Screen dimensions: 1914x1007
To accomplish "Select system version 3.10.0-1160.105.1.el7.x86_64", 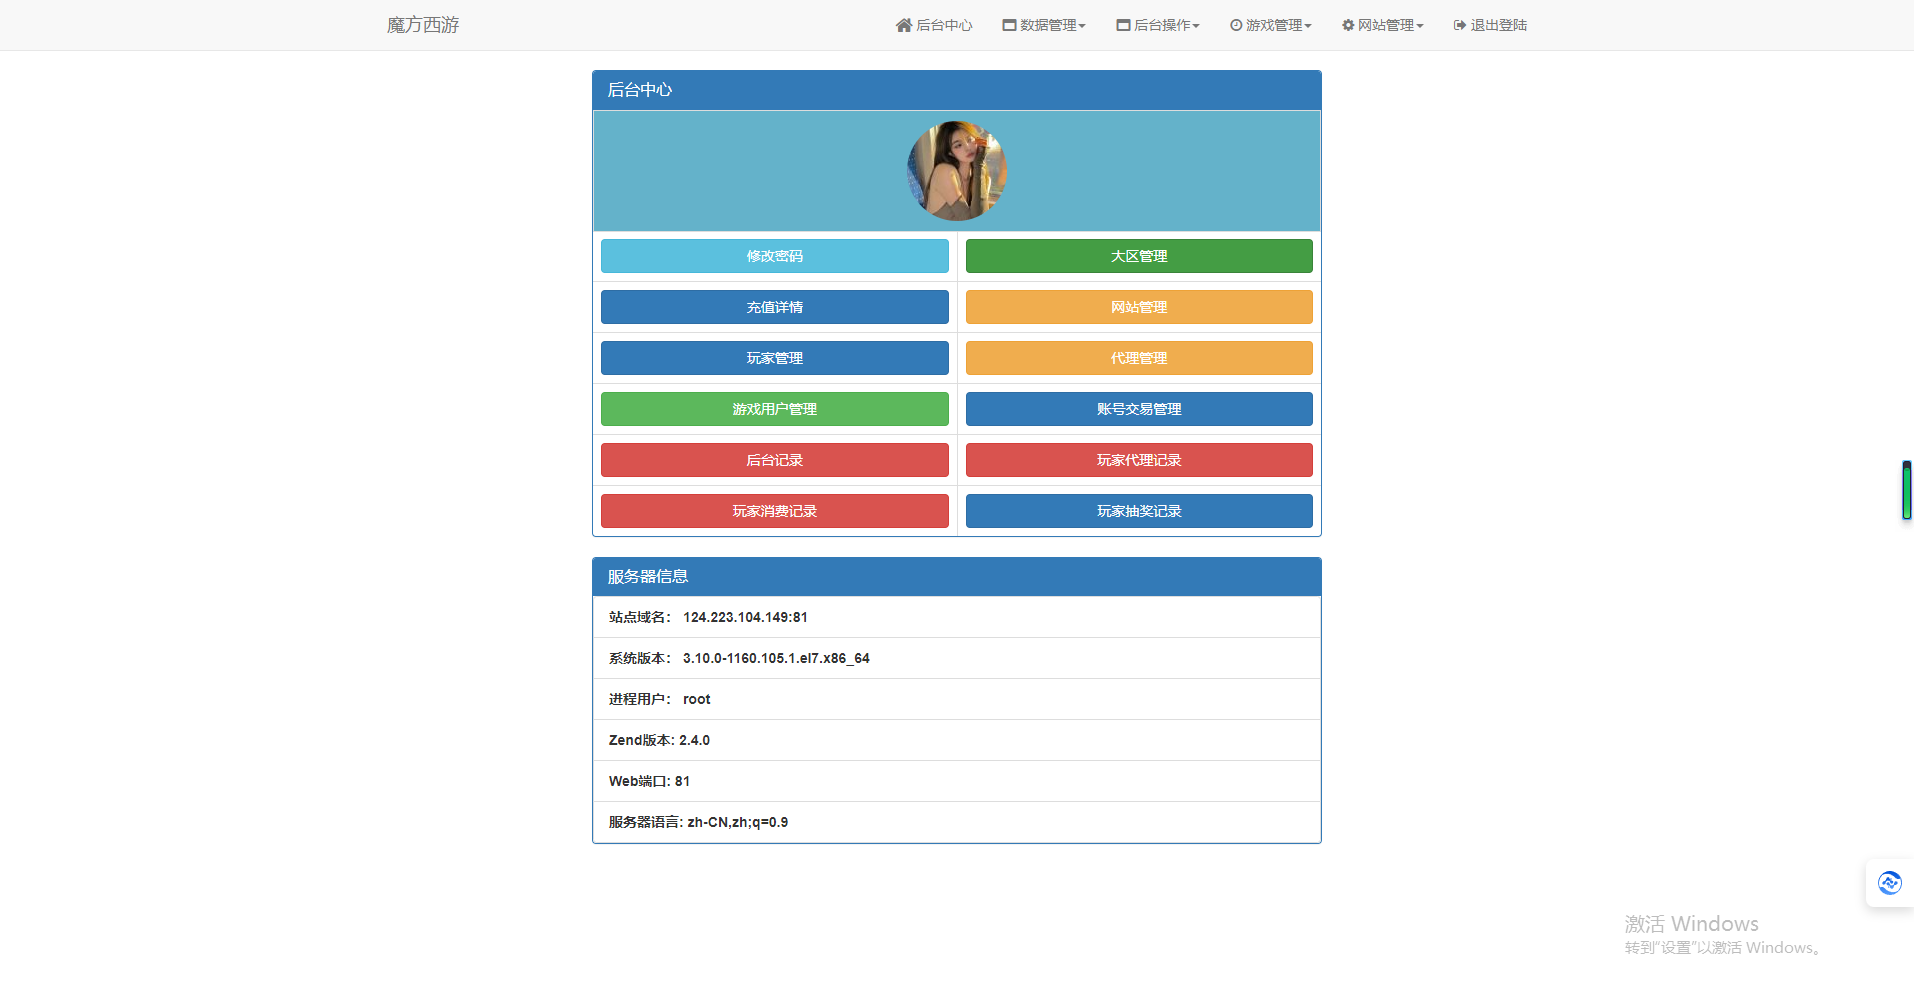I will coord(776,658).
